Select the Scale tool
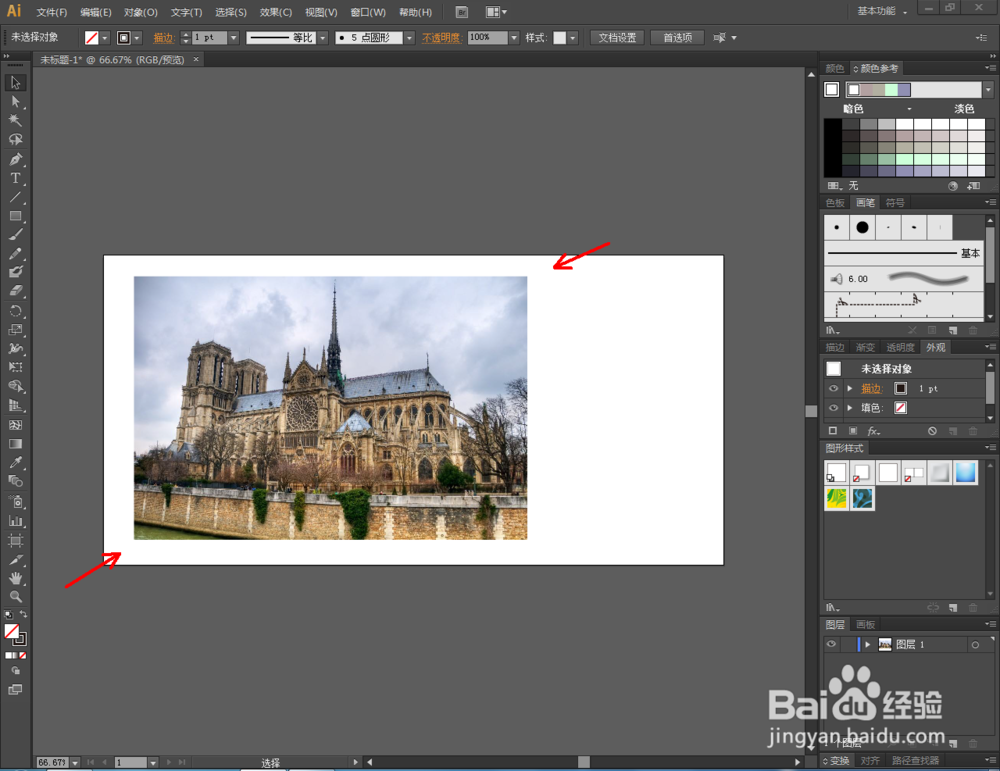The height and width of the screenshot is (771, 1000). tap(15, 330)
